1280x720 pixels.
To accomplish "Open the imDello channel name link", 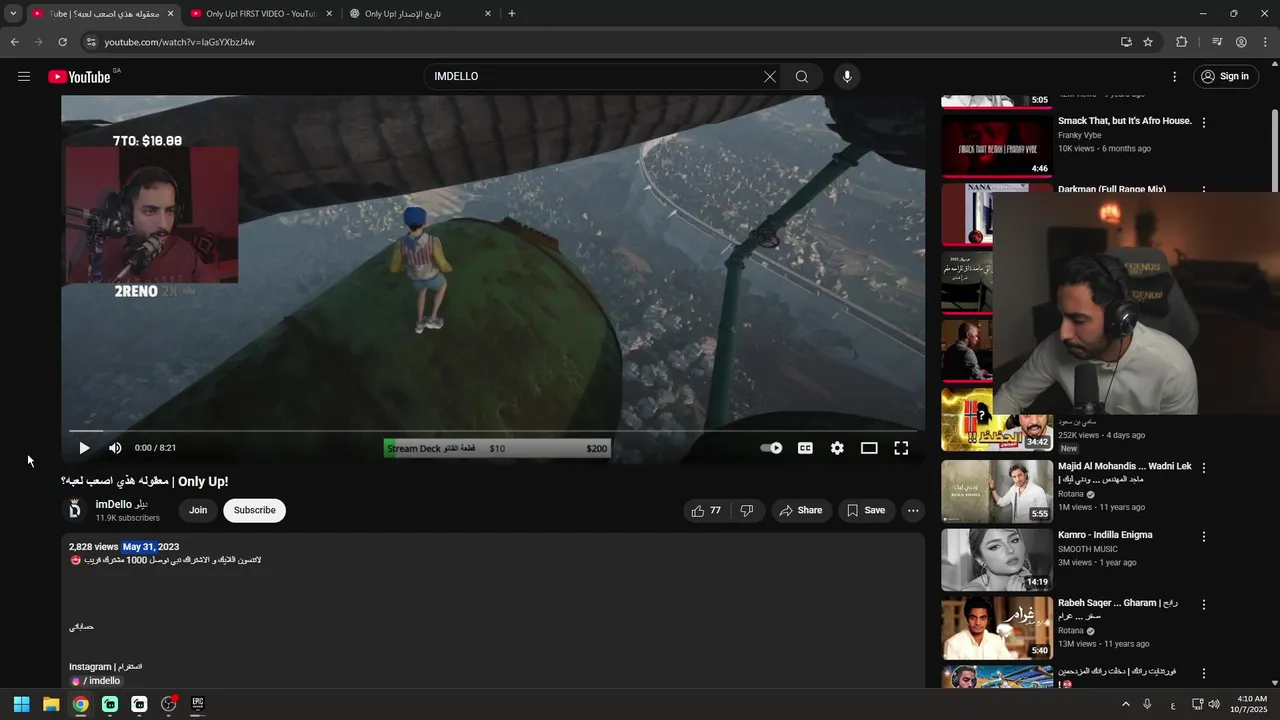I will coord(122,505).
